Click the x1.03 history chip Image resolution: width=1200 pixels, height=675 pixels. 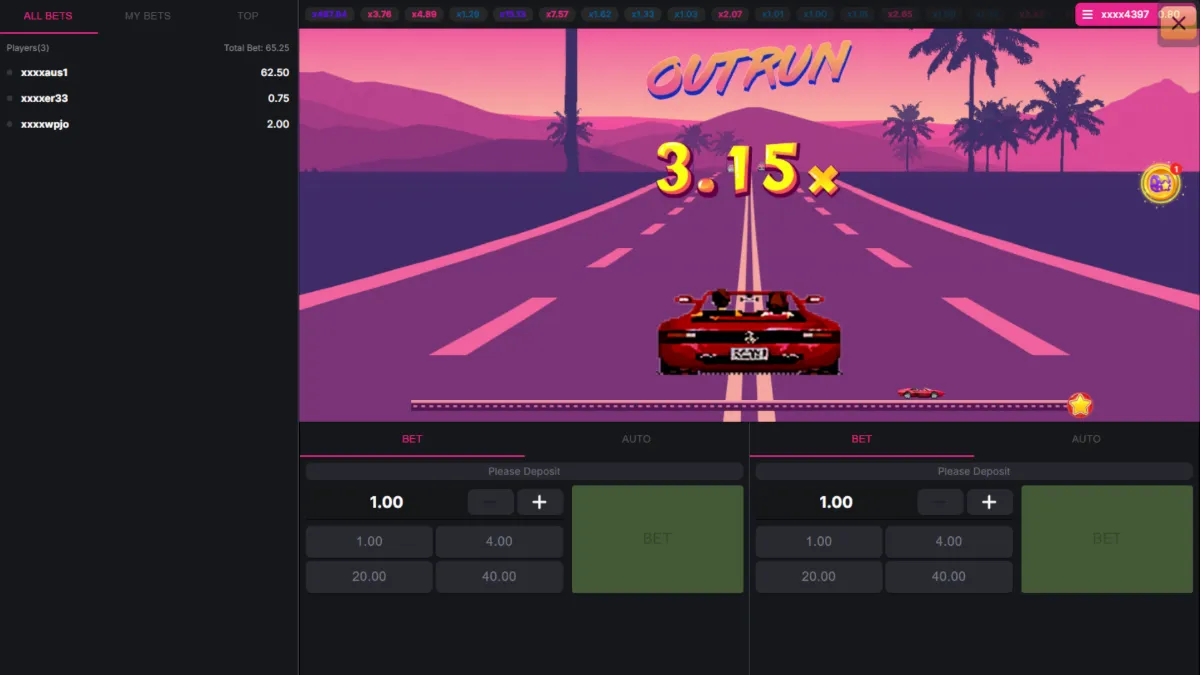tap(686, 14)
